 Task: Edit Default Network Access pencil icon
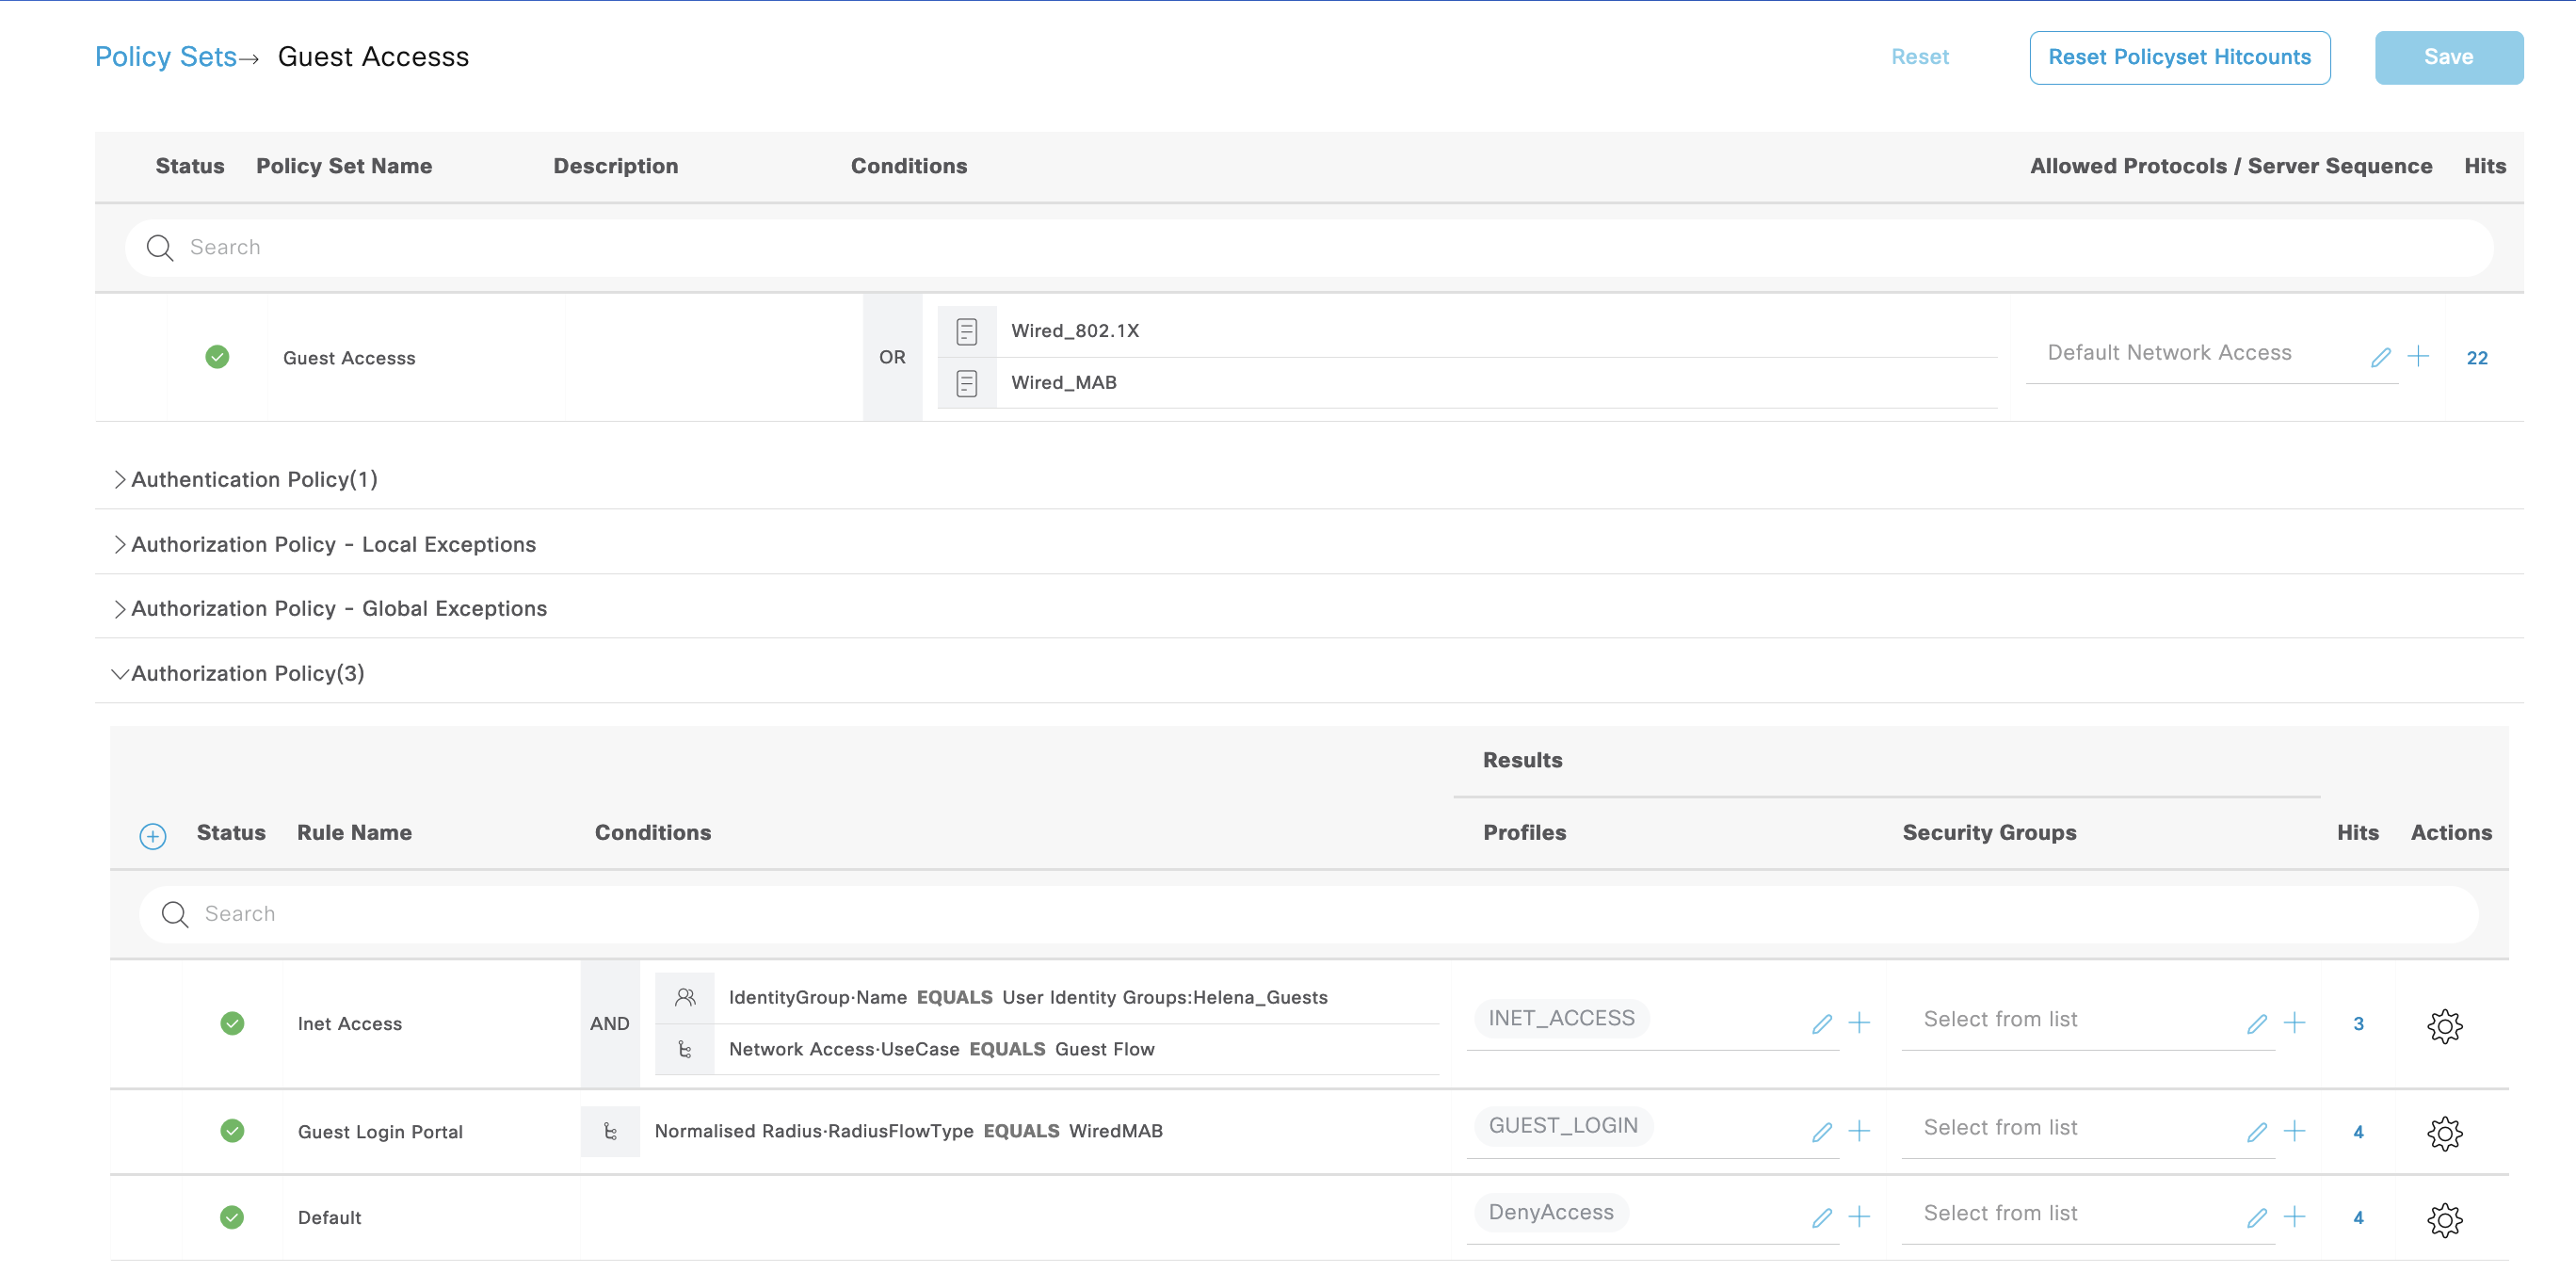click(2380, 357)
